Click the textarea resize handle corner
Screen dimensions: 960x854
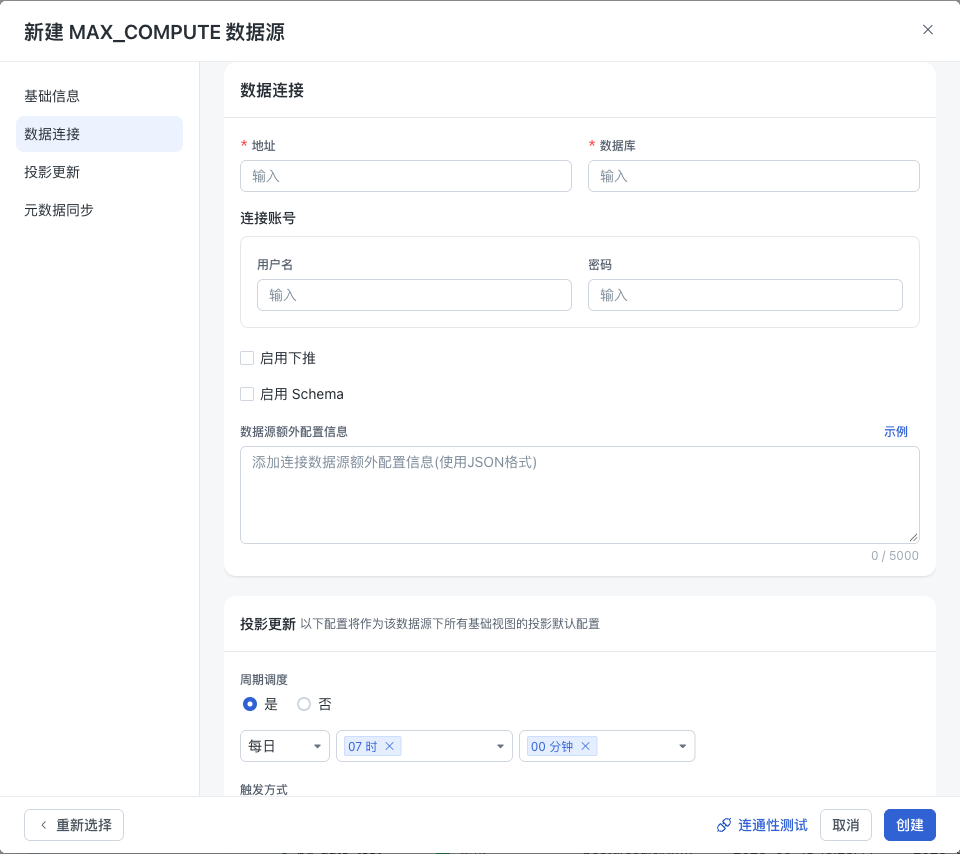click(x=913, y=537)
